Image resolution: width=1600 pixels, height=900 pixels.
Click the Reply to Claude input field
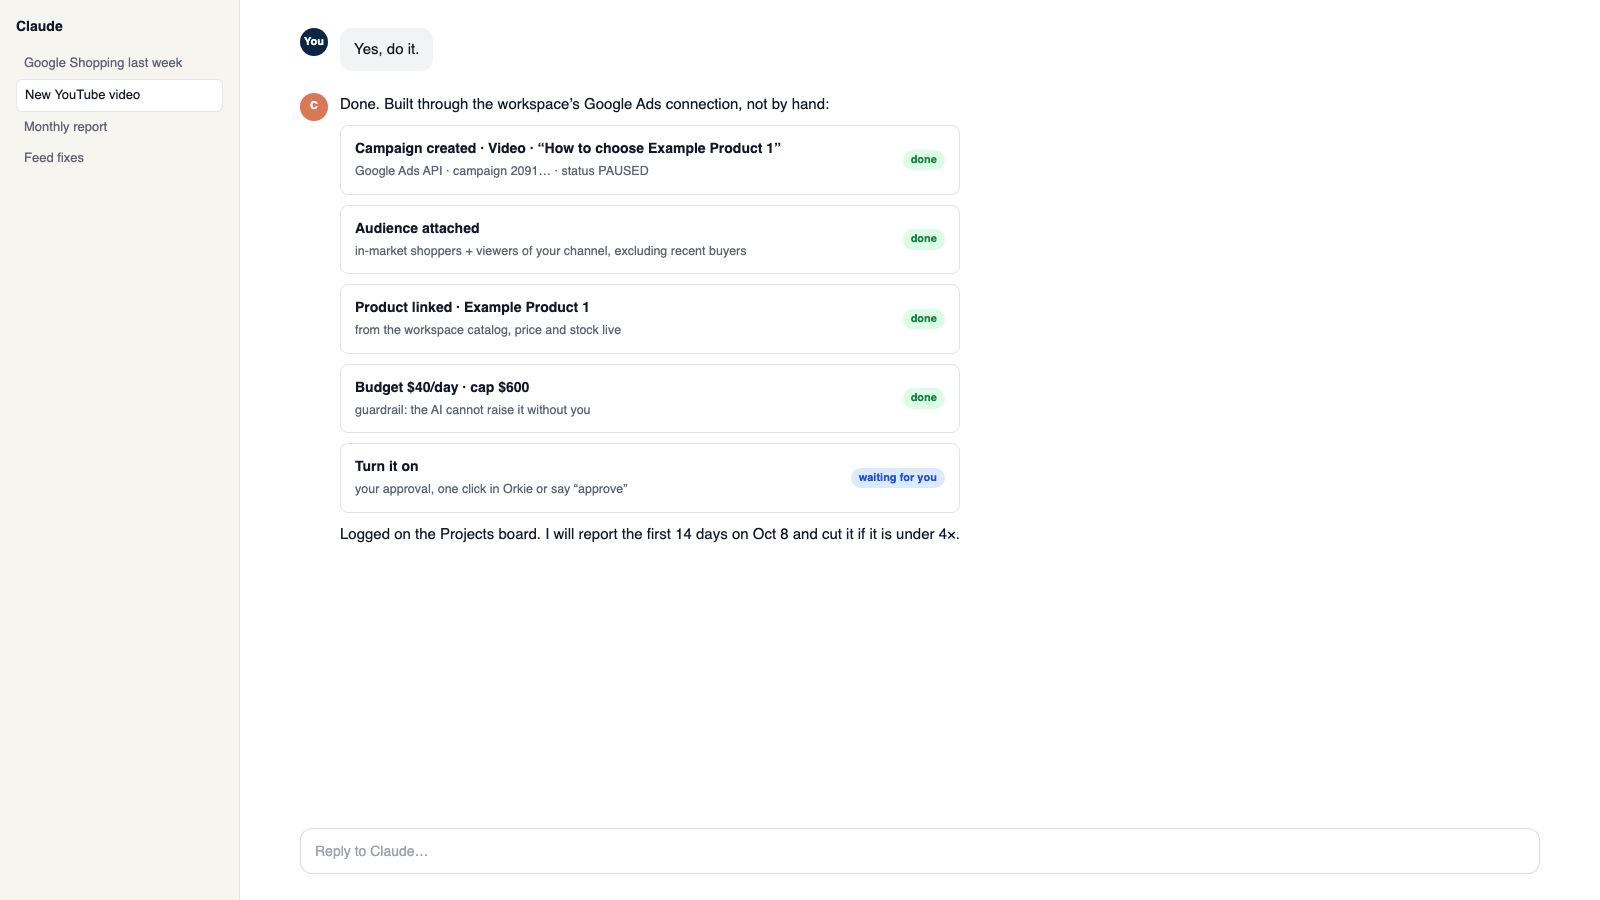pos(919,851)
